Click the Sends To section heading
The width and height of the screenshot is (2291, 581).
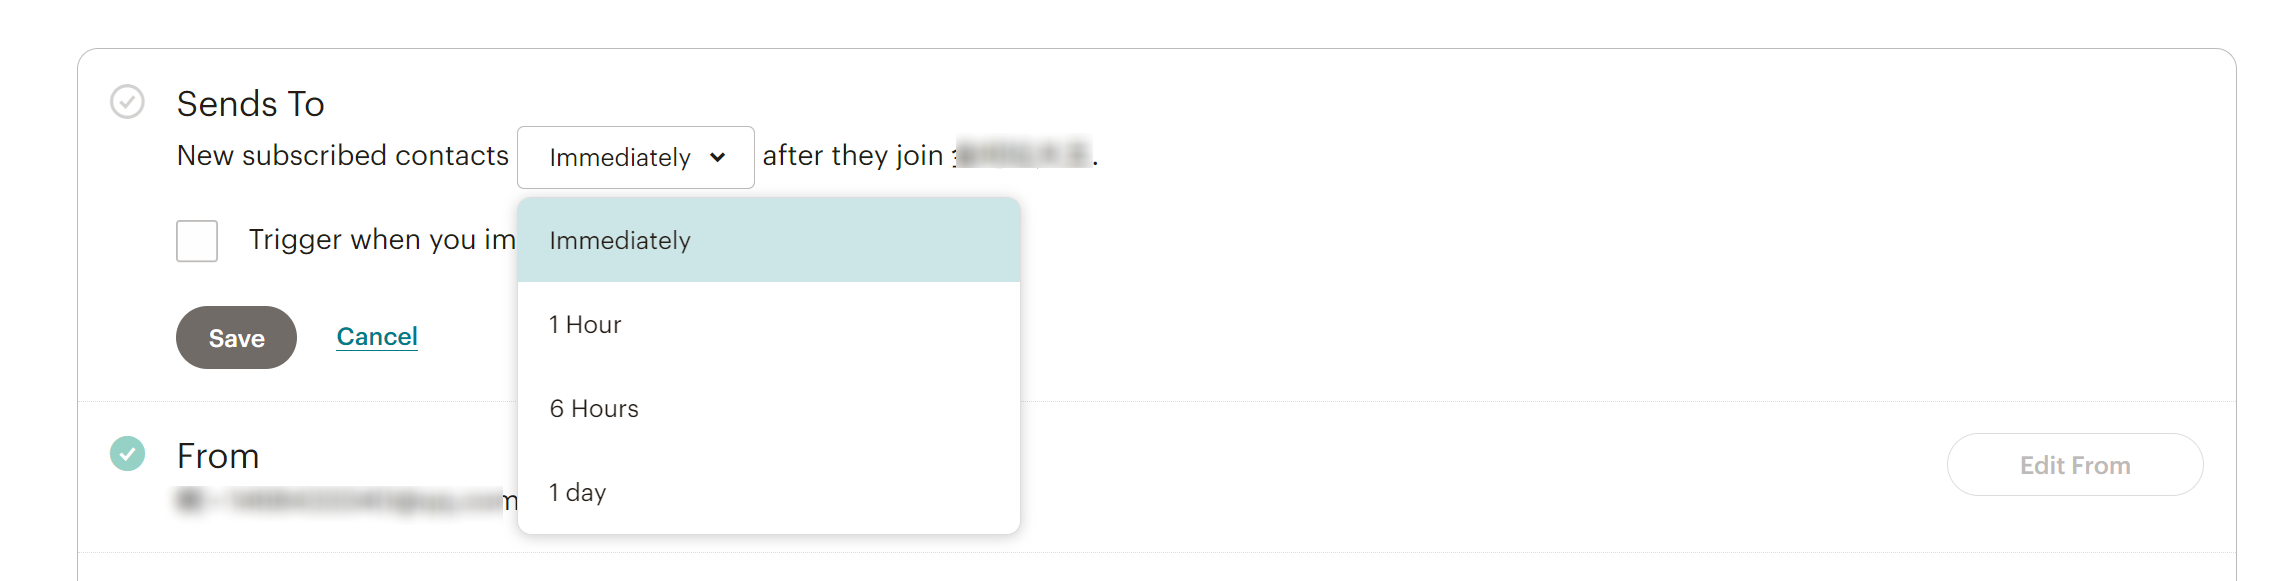pyautogui.click(x=250, y=103)
